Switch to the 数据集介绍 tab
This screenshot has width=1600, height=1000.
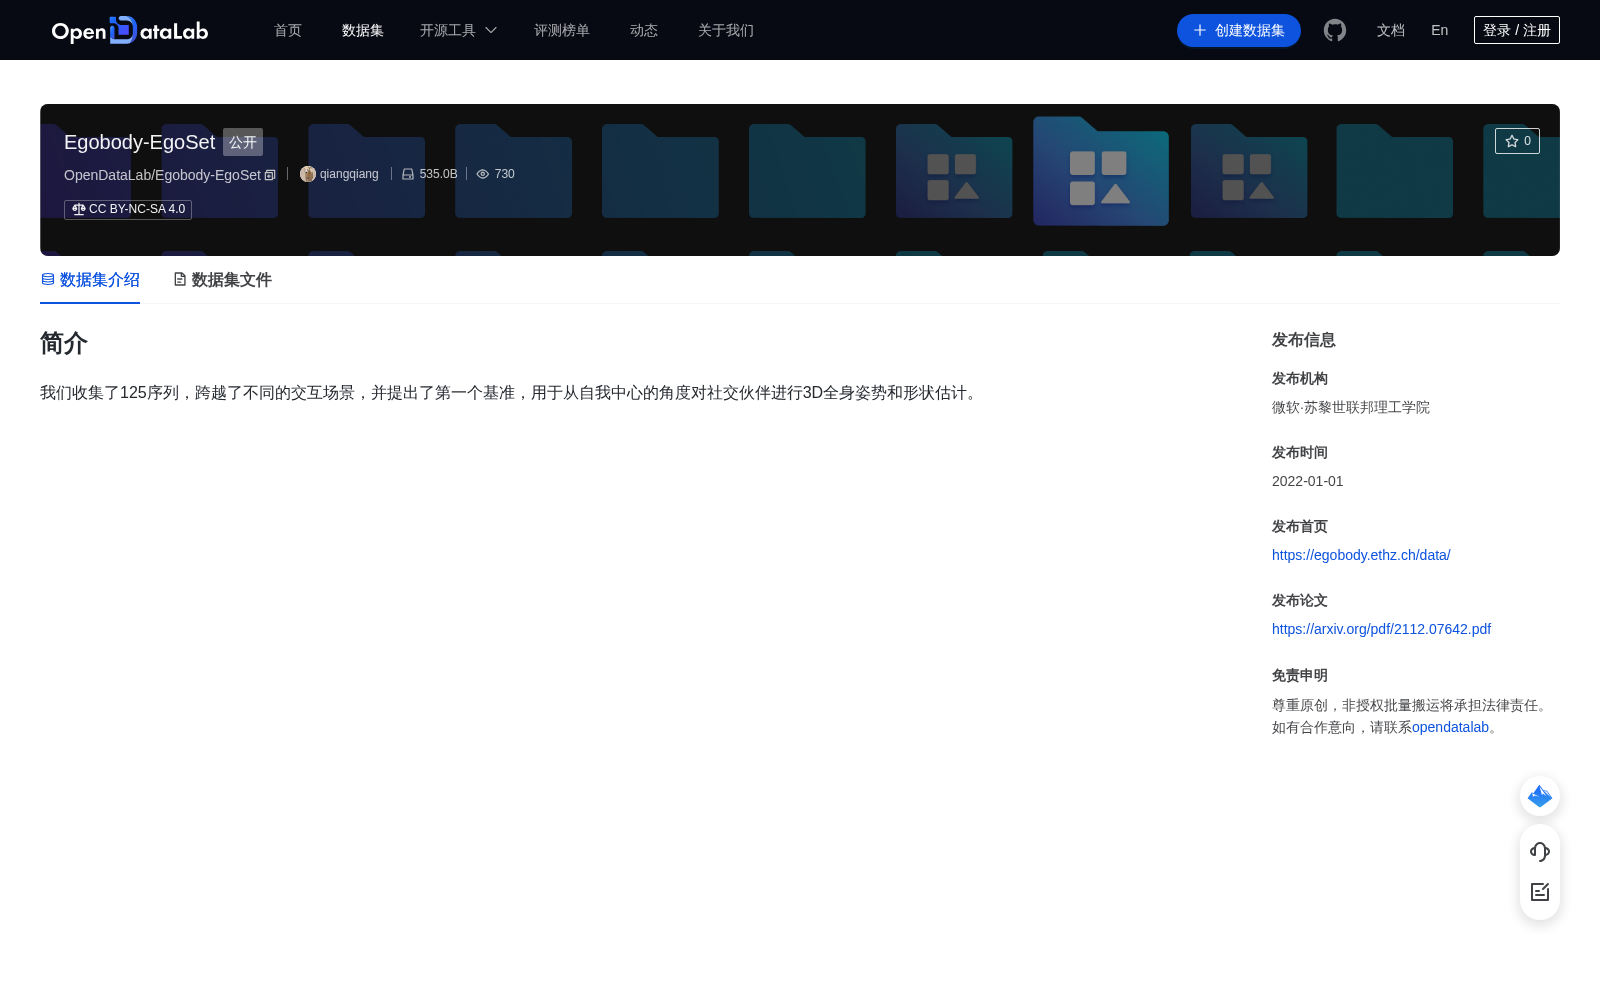pyautogui.click(x=90, y=280)
